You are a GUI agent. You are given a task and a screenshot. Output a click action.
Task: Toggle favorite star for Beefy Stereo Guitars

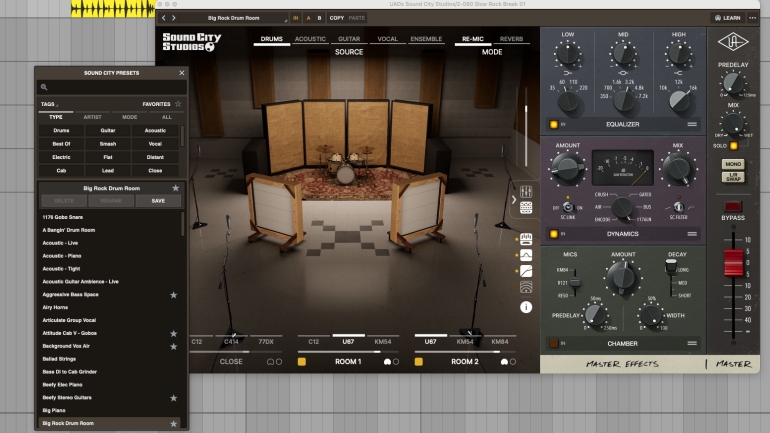[173, 398]
